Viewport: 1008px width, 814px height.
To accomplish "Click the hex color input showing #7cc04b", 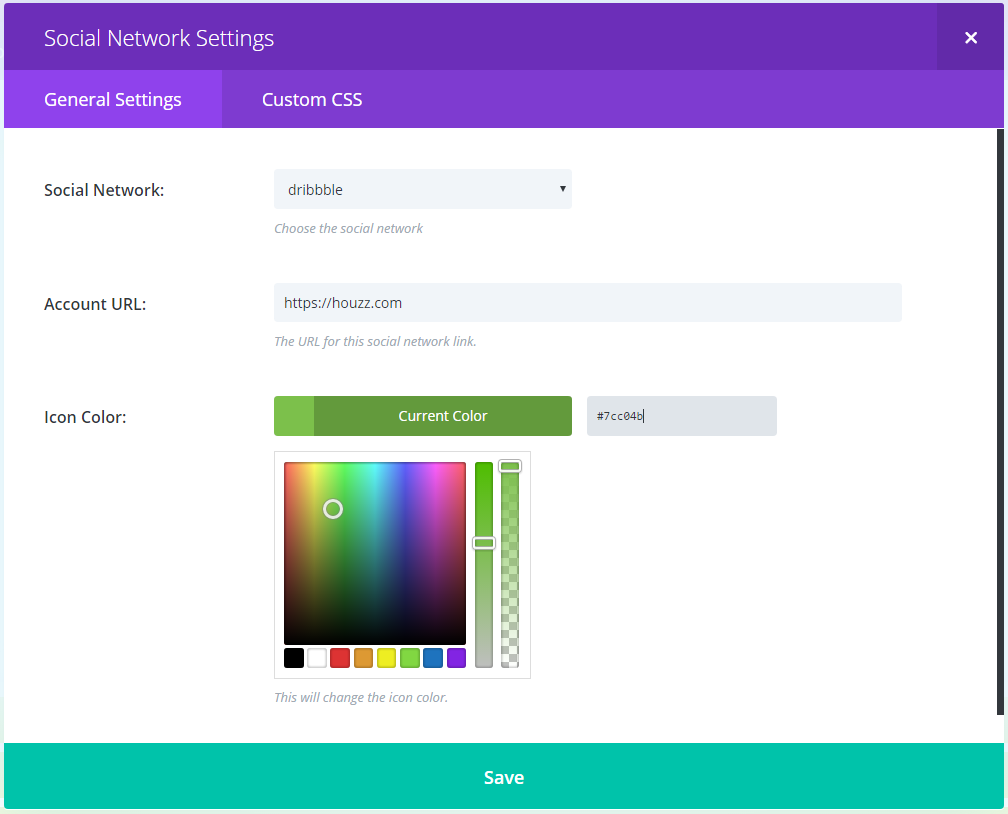I will coord(681,416).
